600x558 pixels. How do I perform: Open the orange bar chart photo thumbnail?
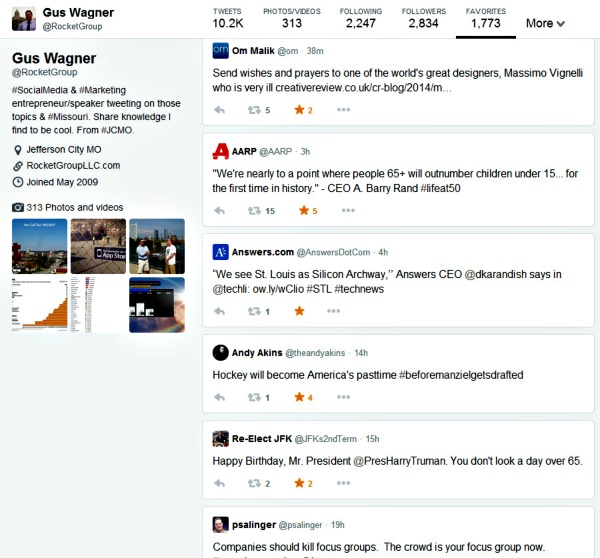39,305
